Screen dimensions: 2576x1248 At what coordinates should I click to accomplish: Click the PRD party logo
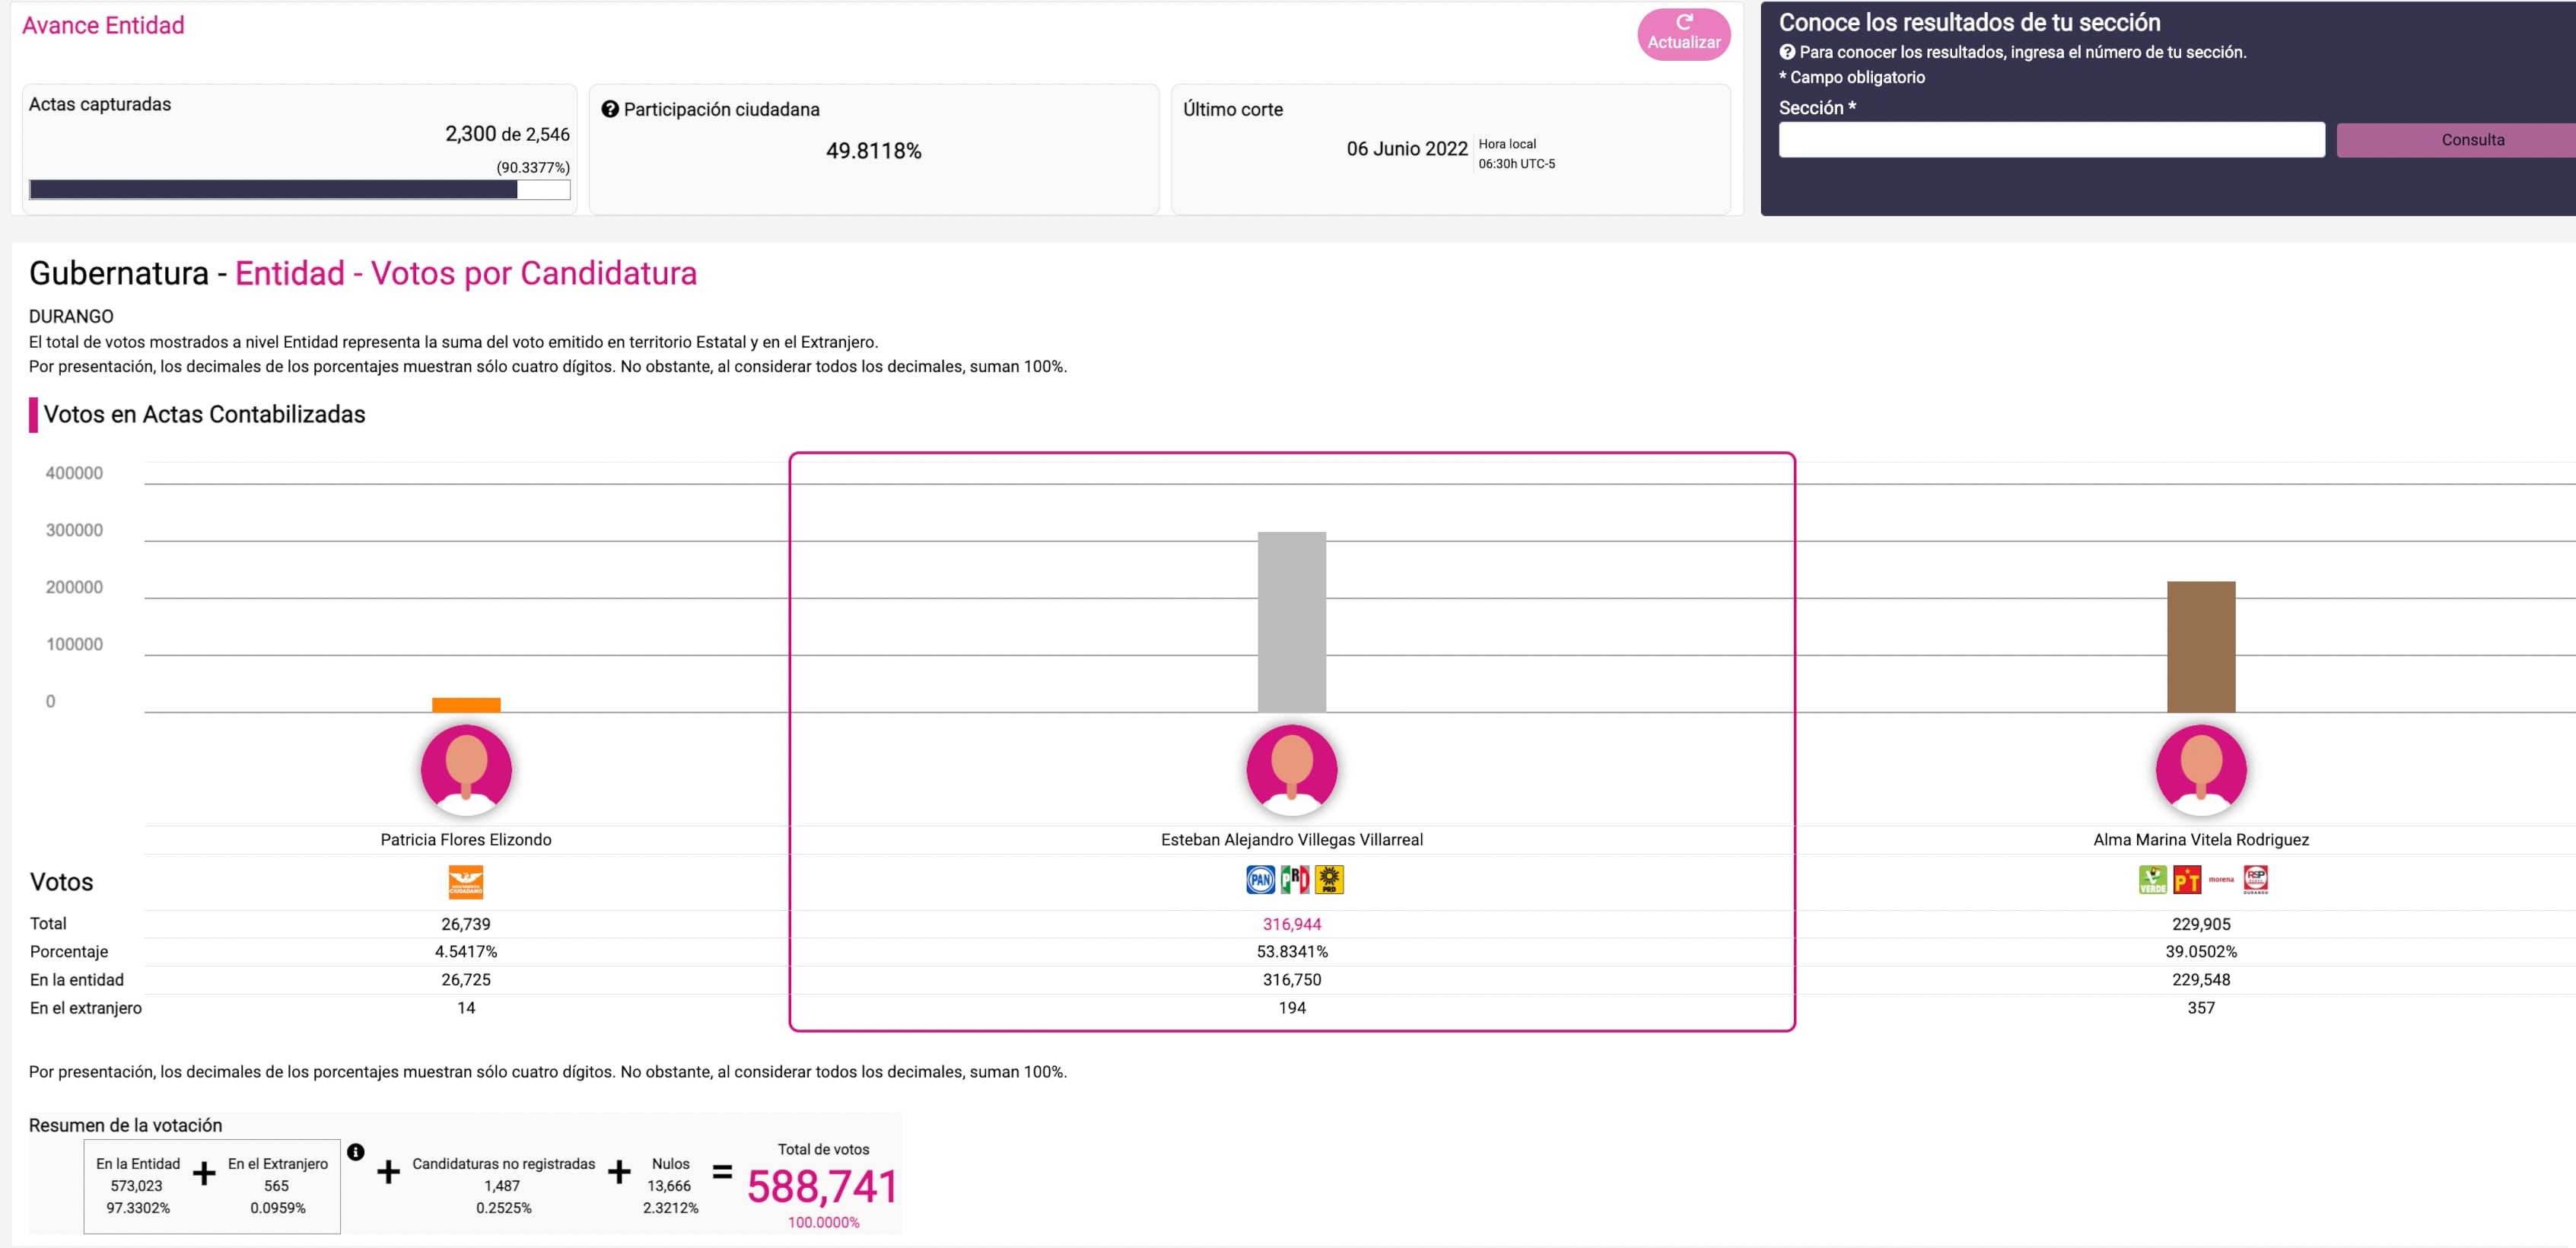[x=1328, y=879]
